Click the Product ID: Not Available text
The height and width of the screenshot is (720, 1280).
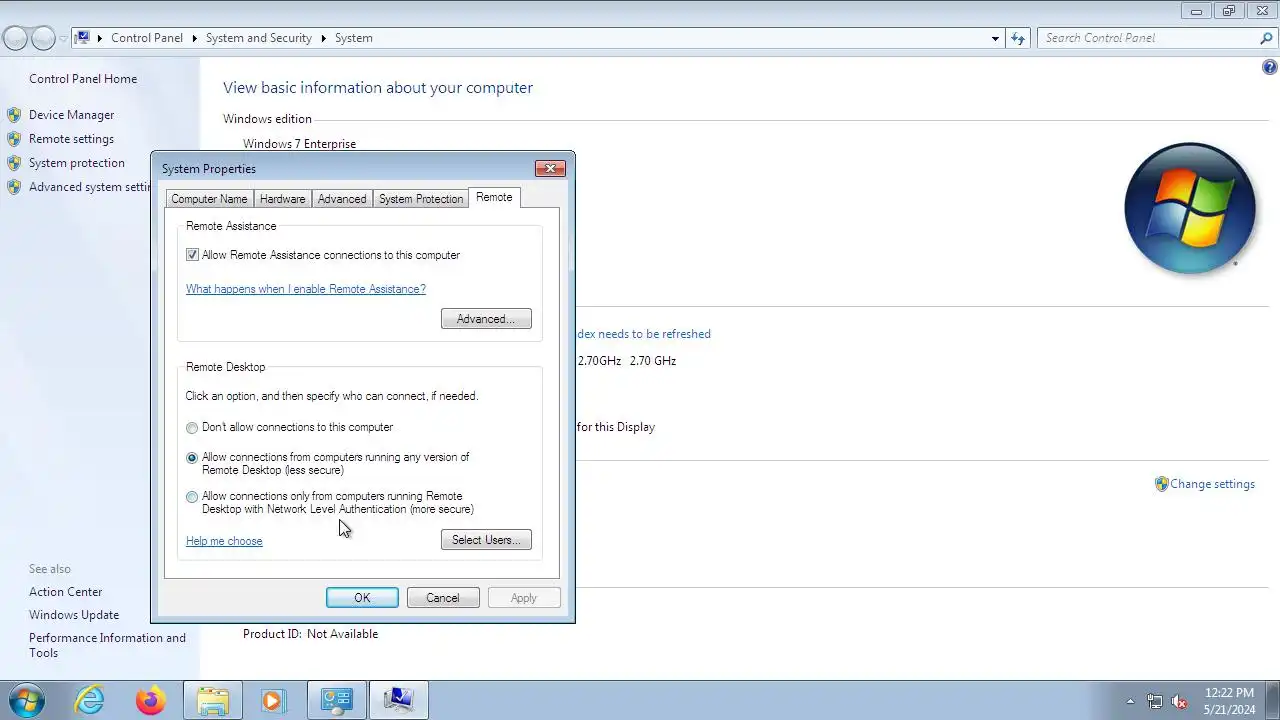pos(310,634)
